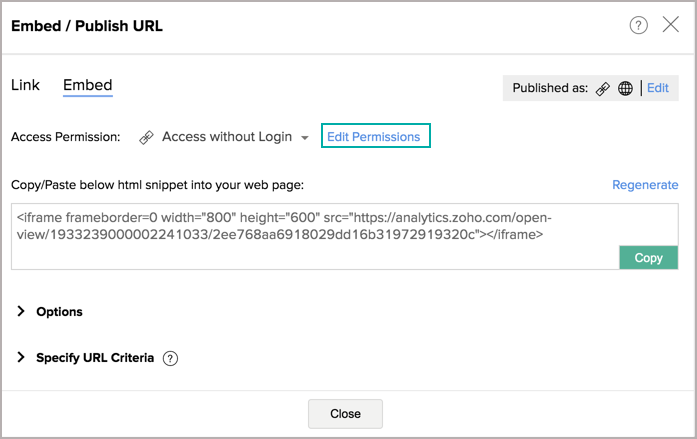Copy the iframe html snippet
The height and width of the screenshot is (439, 697).
tap(649, 258)
